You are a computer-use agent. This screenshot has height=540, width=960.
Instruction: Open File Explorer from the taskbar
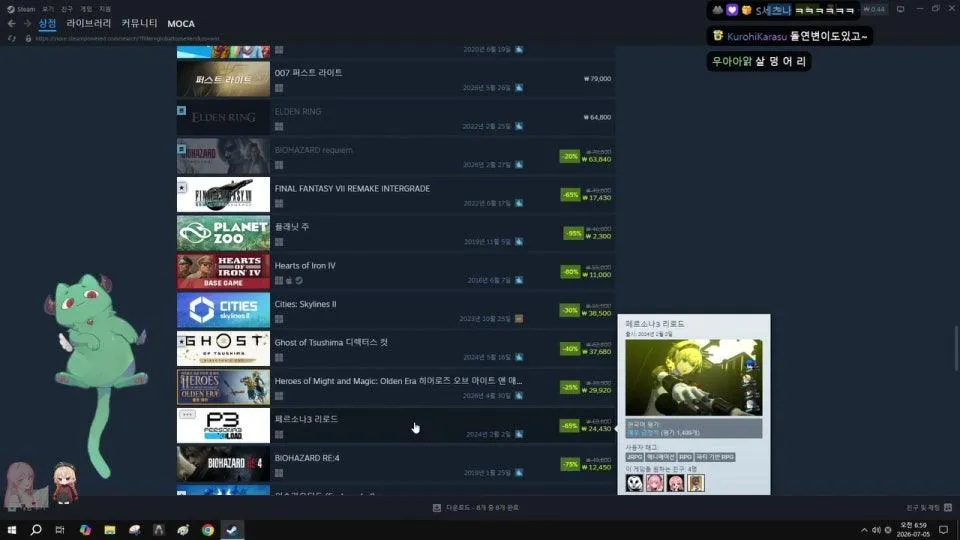110,530
